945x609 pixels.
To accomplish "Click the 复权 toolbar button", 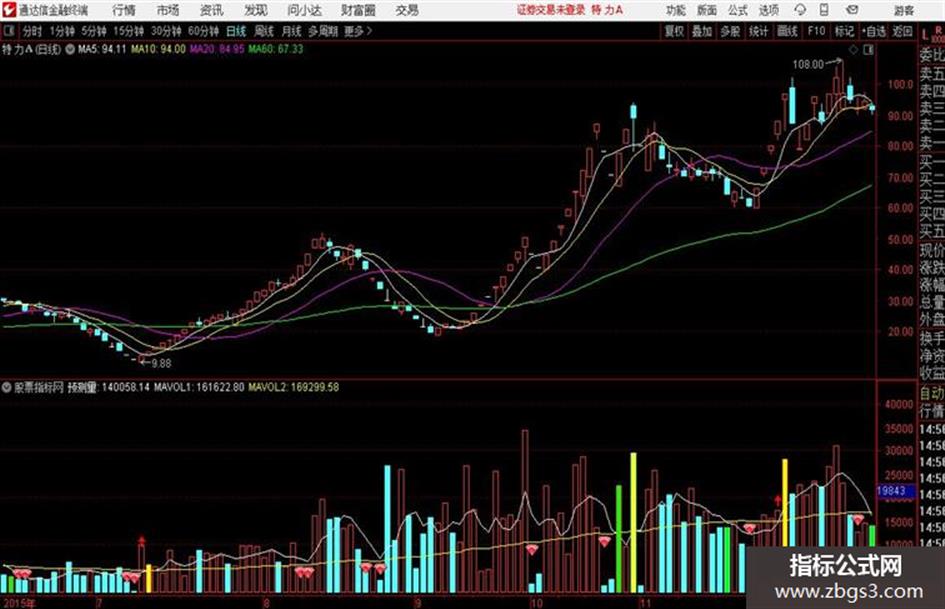I will click(674, 31).
